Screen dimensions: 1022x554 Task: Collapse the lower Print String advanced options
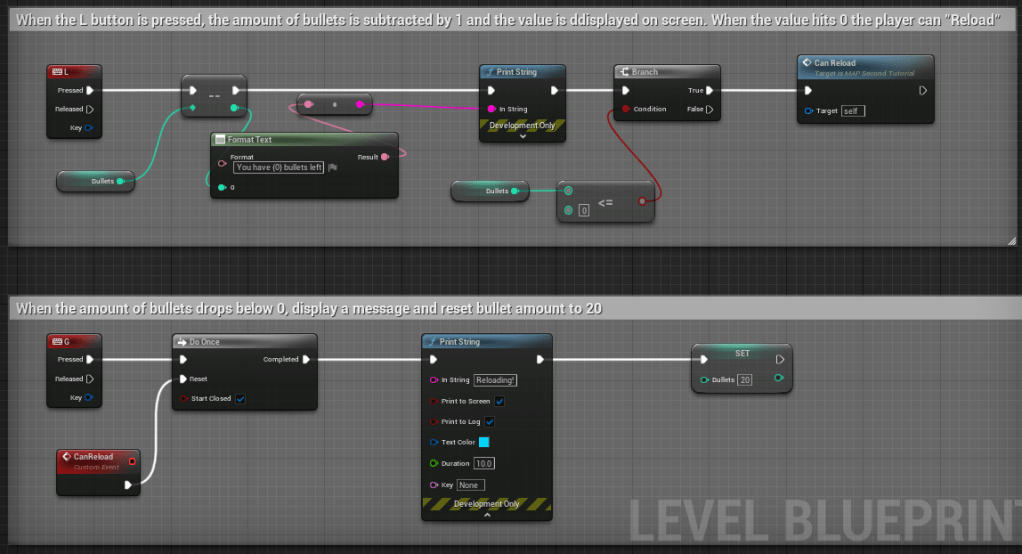487,515
